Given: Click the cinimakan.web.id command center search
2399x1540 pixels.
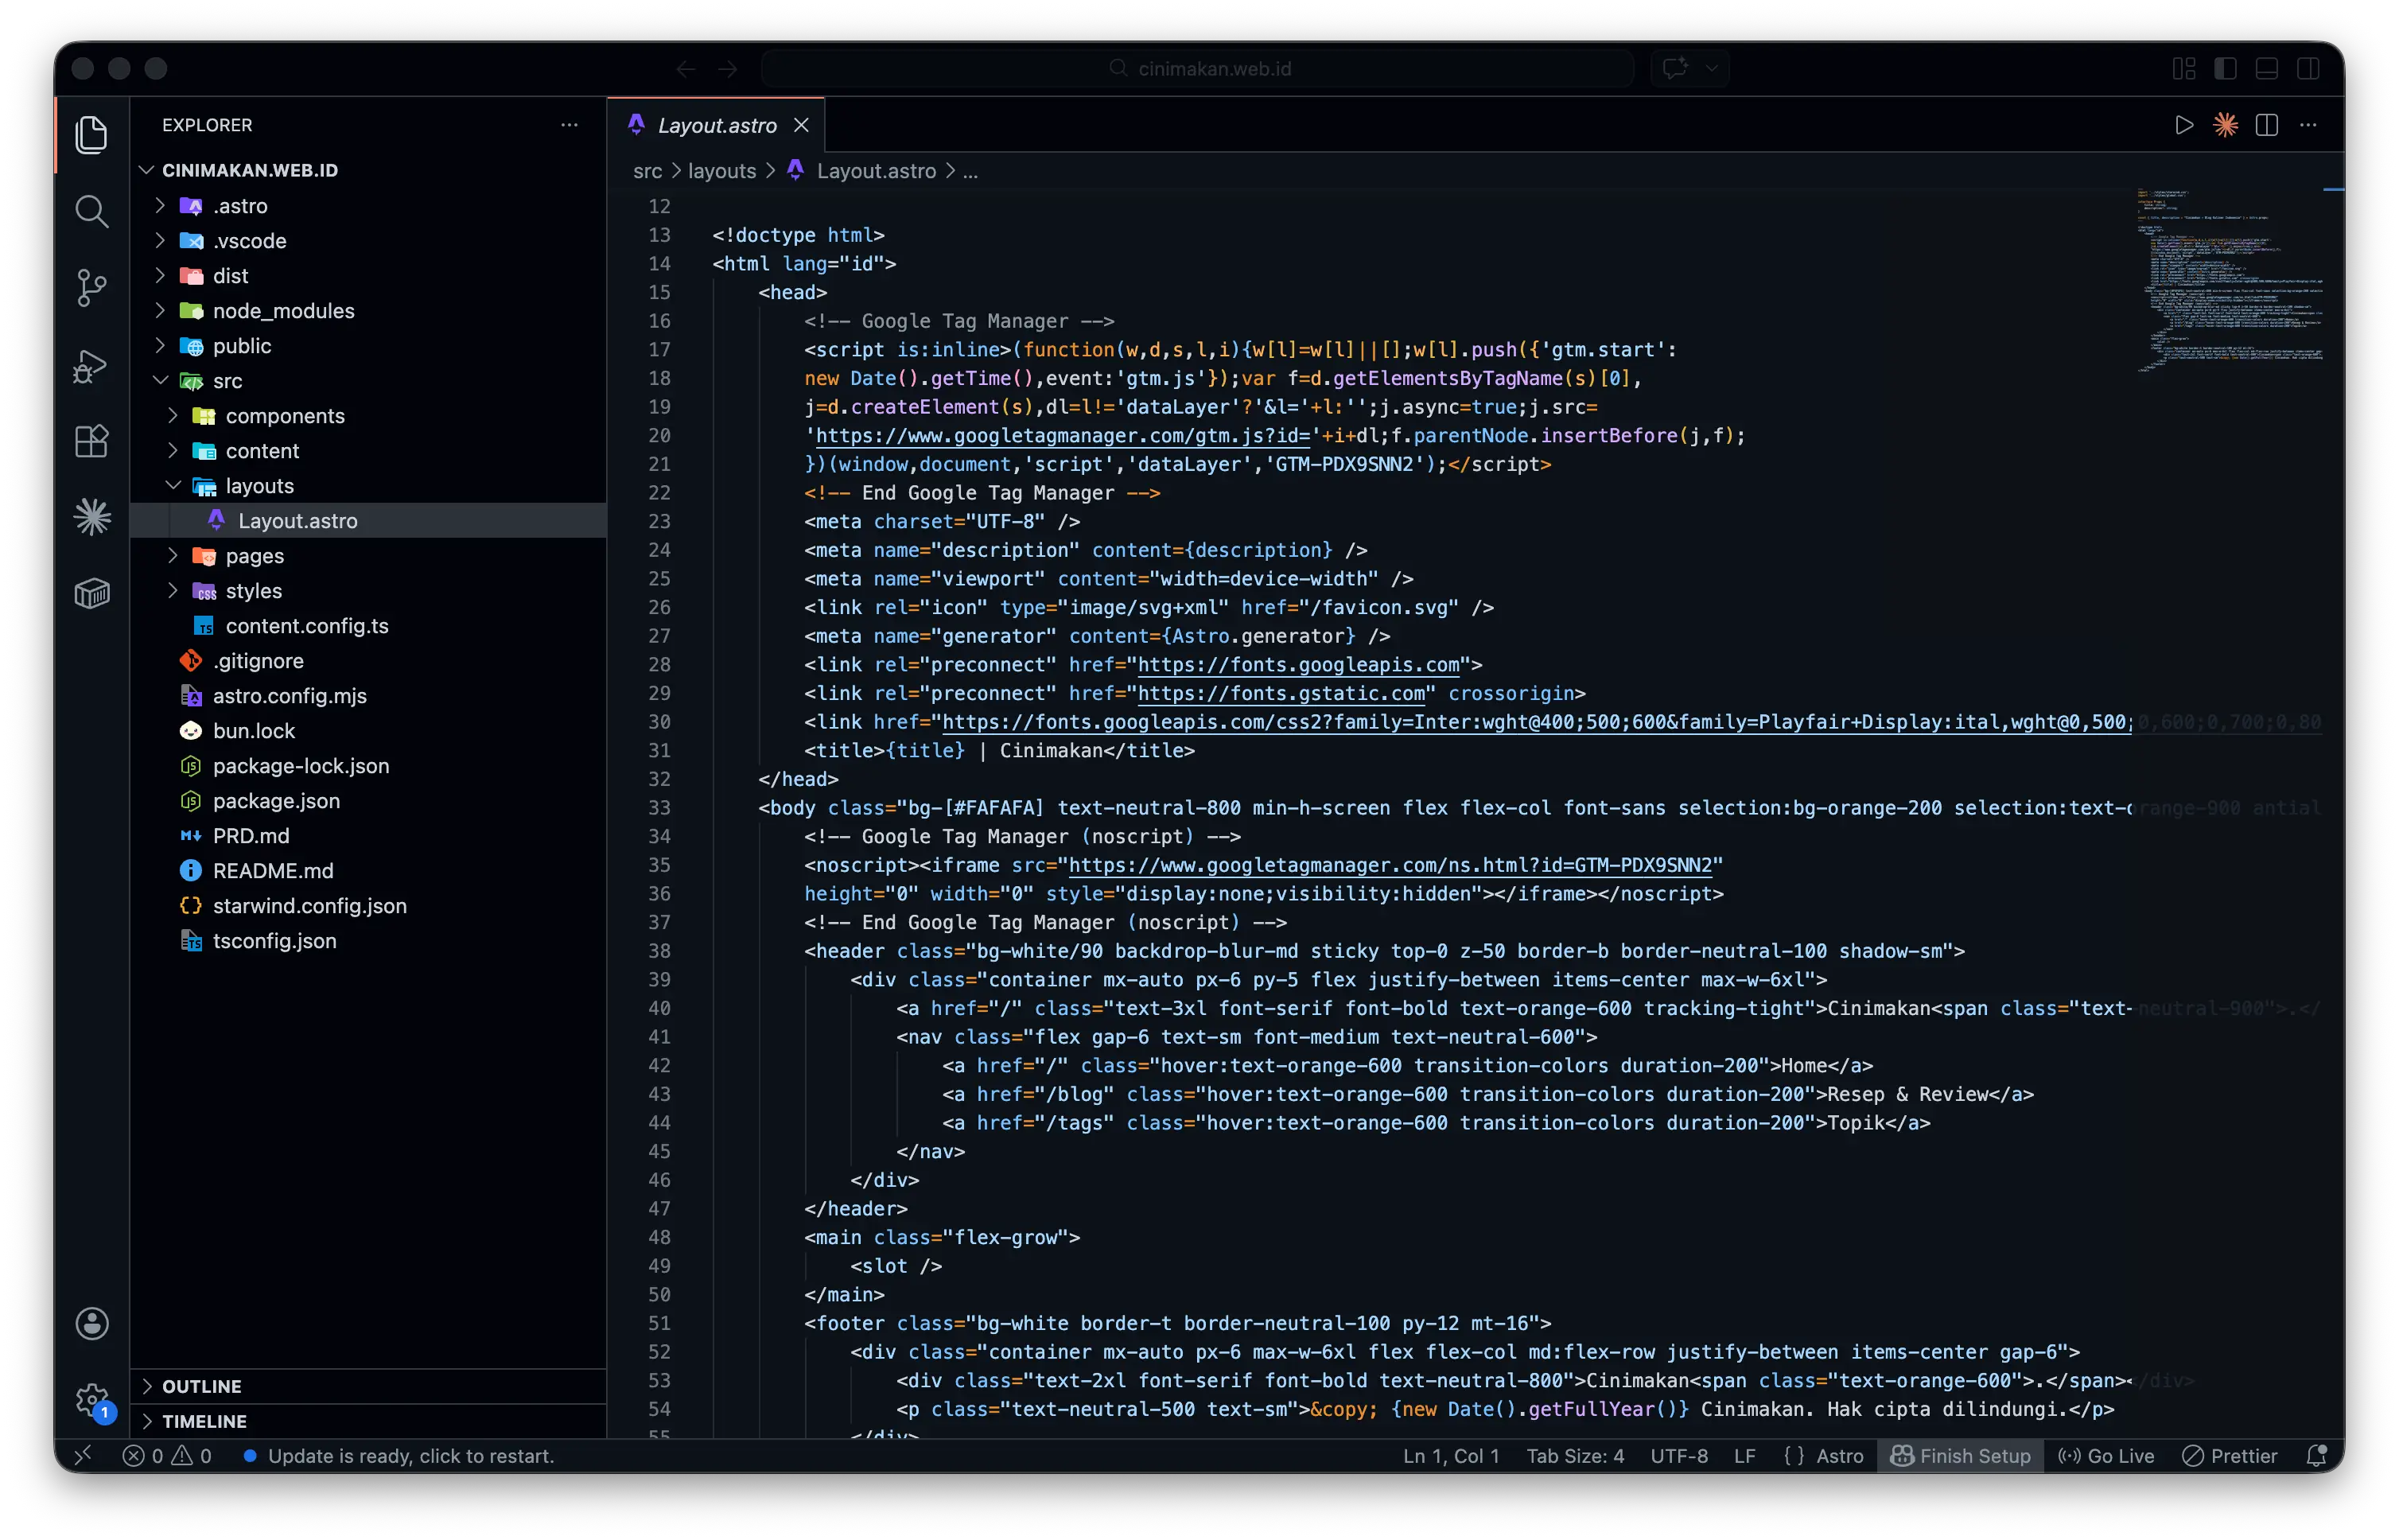Looking at the screenshot, I should click(1198, 69).
